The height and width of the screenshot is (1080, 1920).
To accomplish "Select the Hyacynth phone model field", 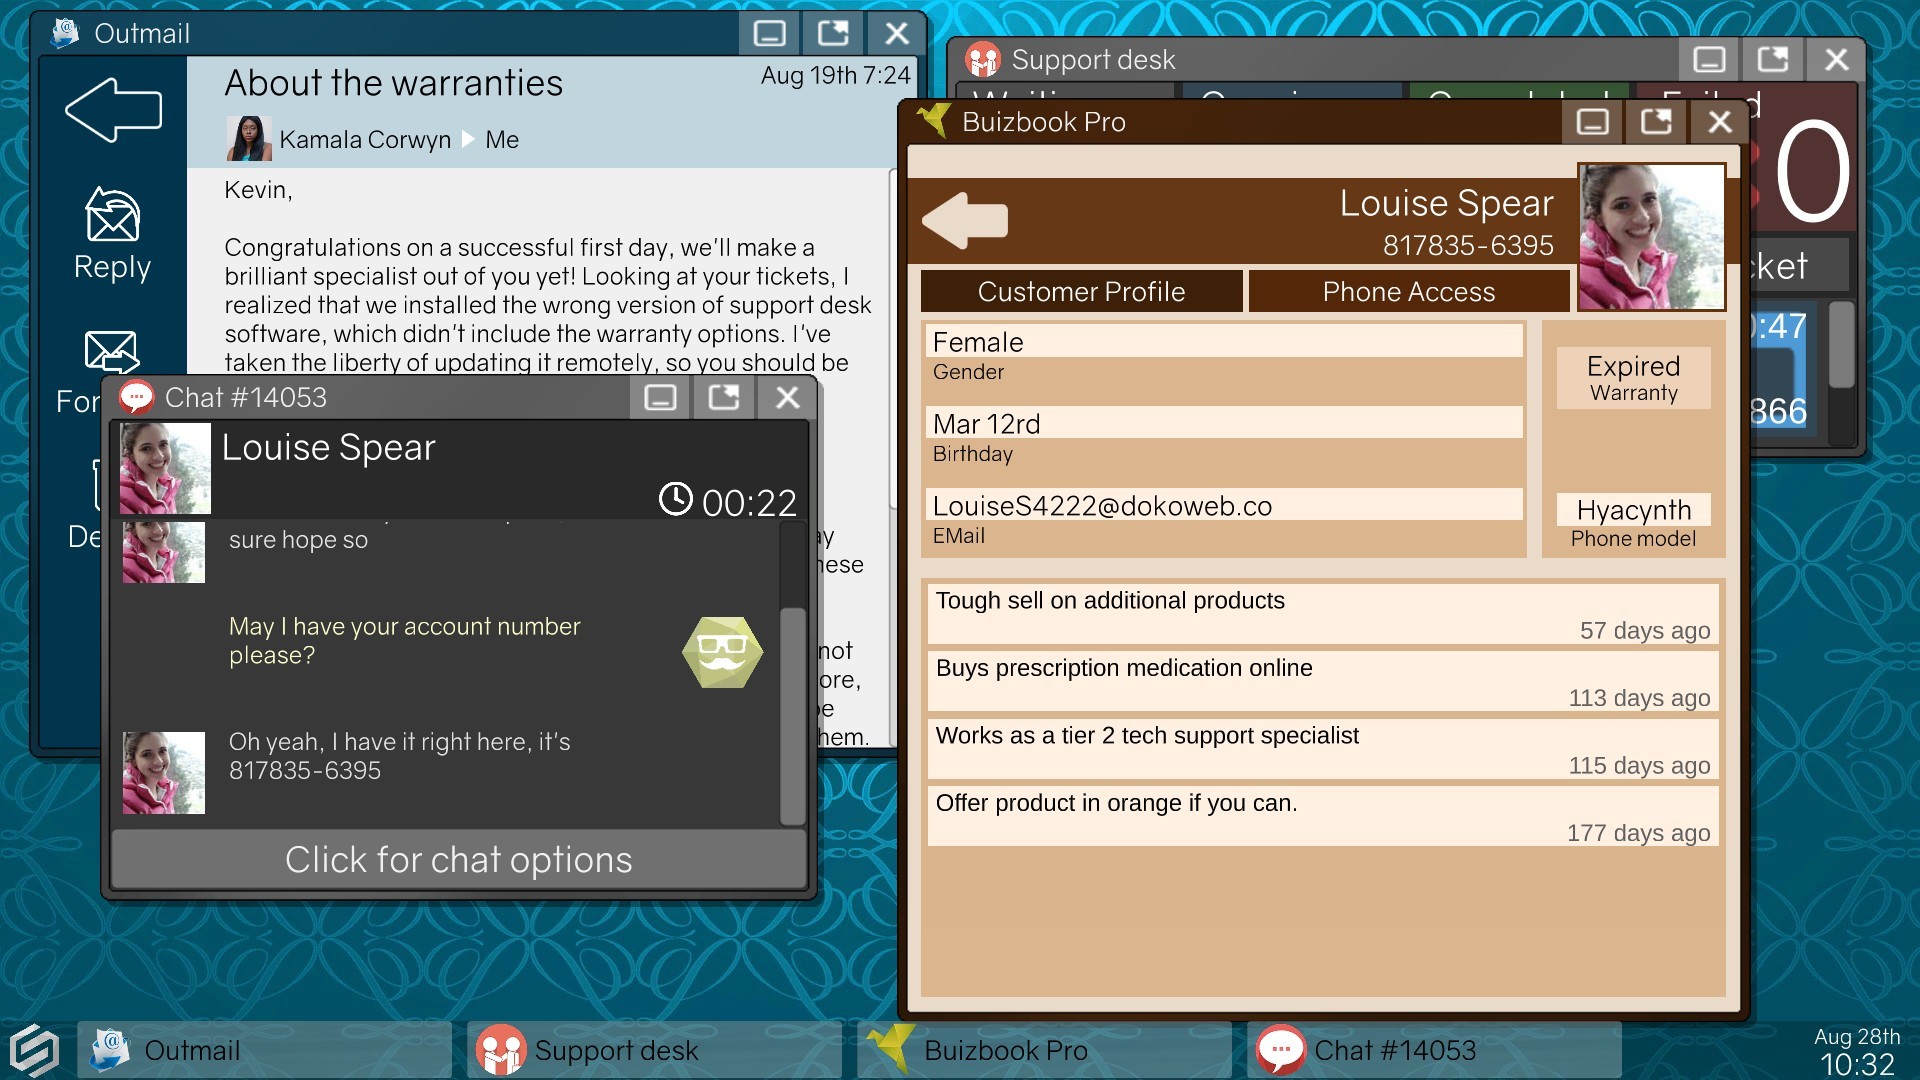I will [1634, 509].
